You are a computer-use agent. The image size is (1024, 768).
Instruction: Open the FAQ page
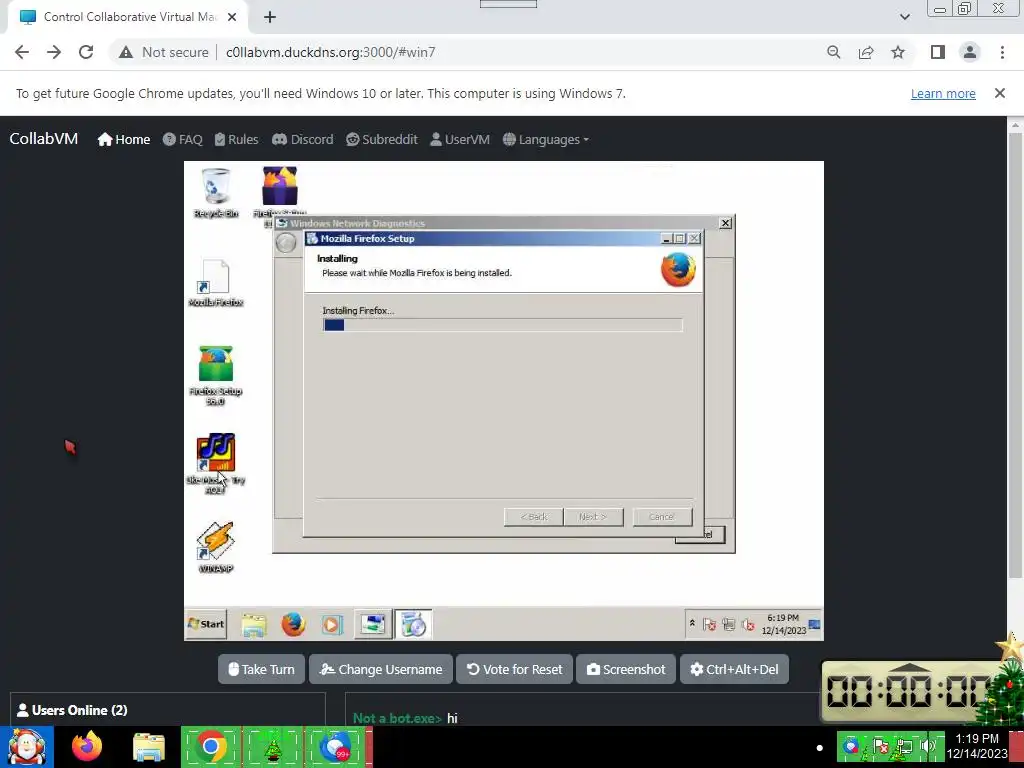click(x=183, y=139)
